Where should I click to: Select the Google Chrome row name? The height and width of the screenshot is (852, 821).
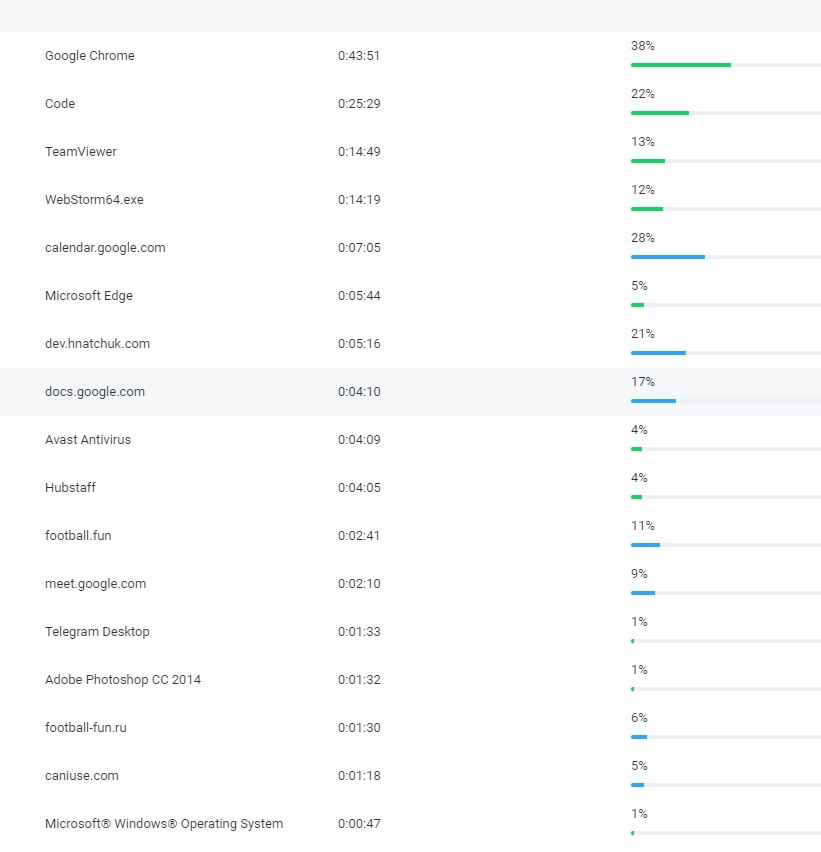90,55
